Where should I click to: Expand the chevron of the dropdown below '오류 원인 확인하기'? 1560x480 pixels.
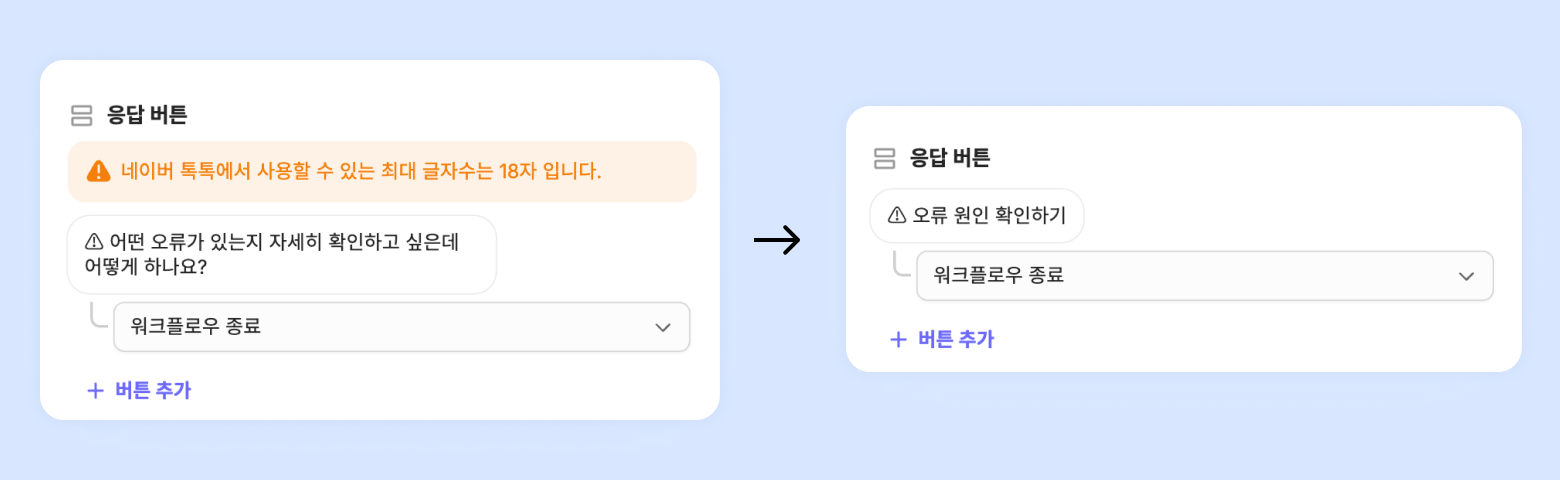click(x=1466, y=276)
